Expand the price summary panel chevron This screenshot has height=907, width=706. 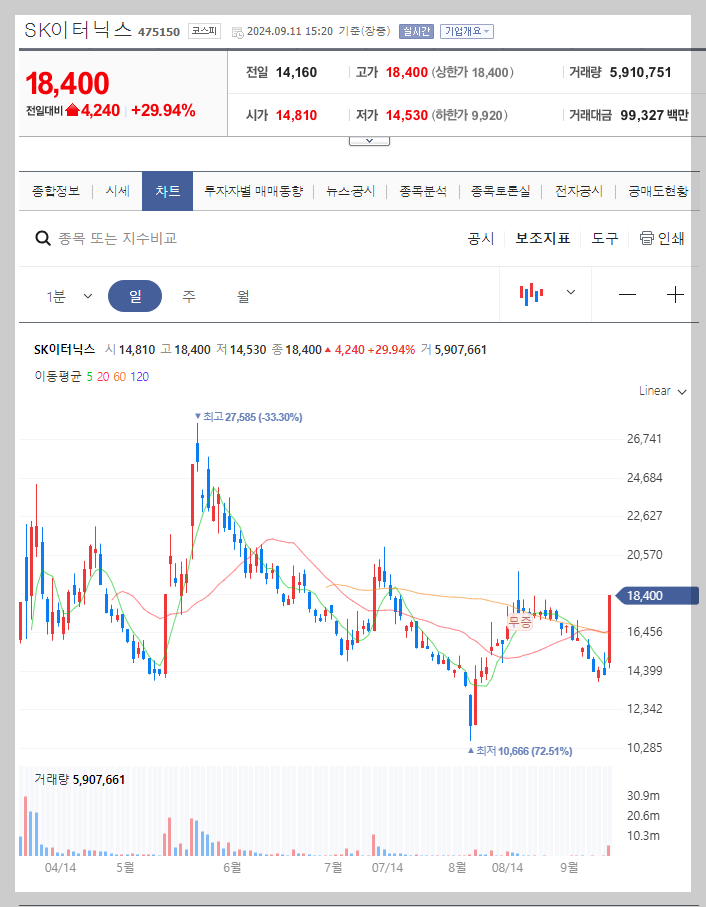369,141
